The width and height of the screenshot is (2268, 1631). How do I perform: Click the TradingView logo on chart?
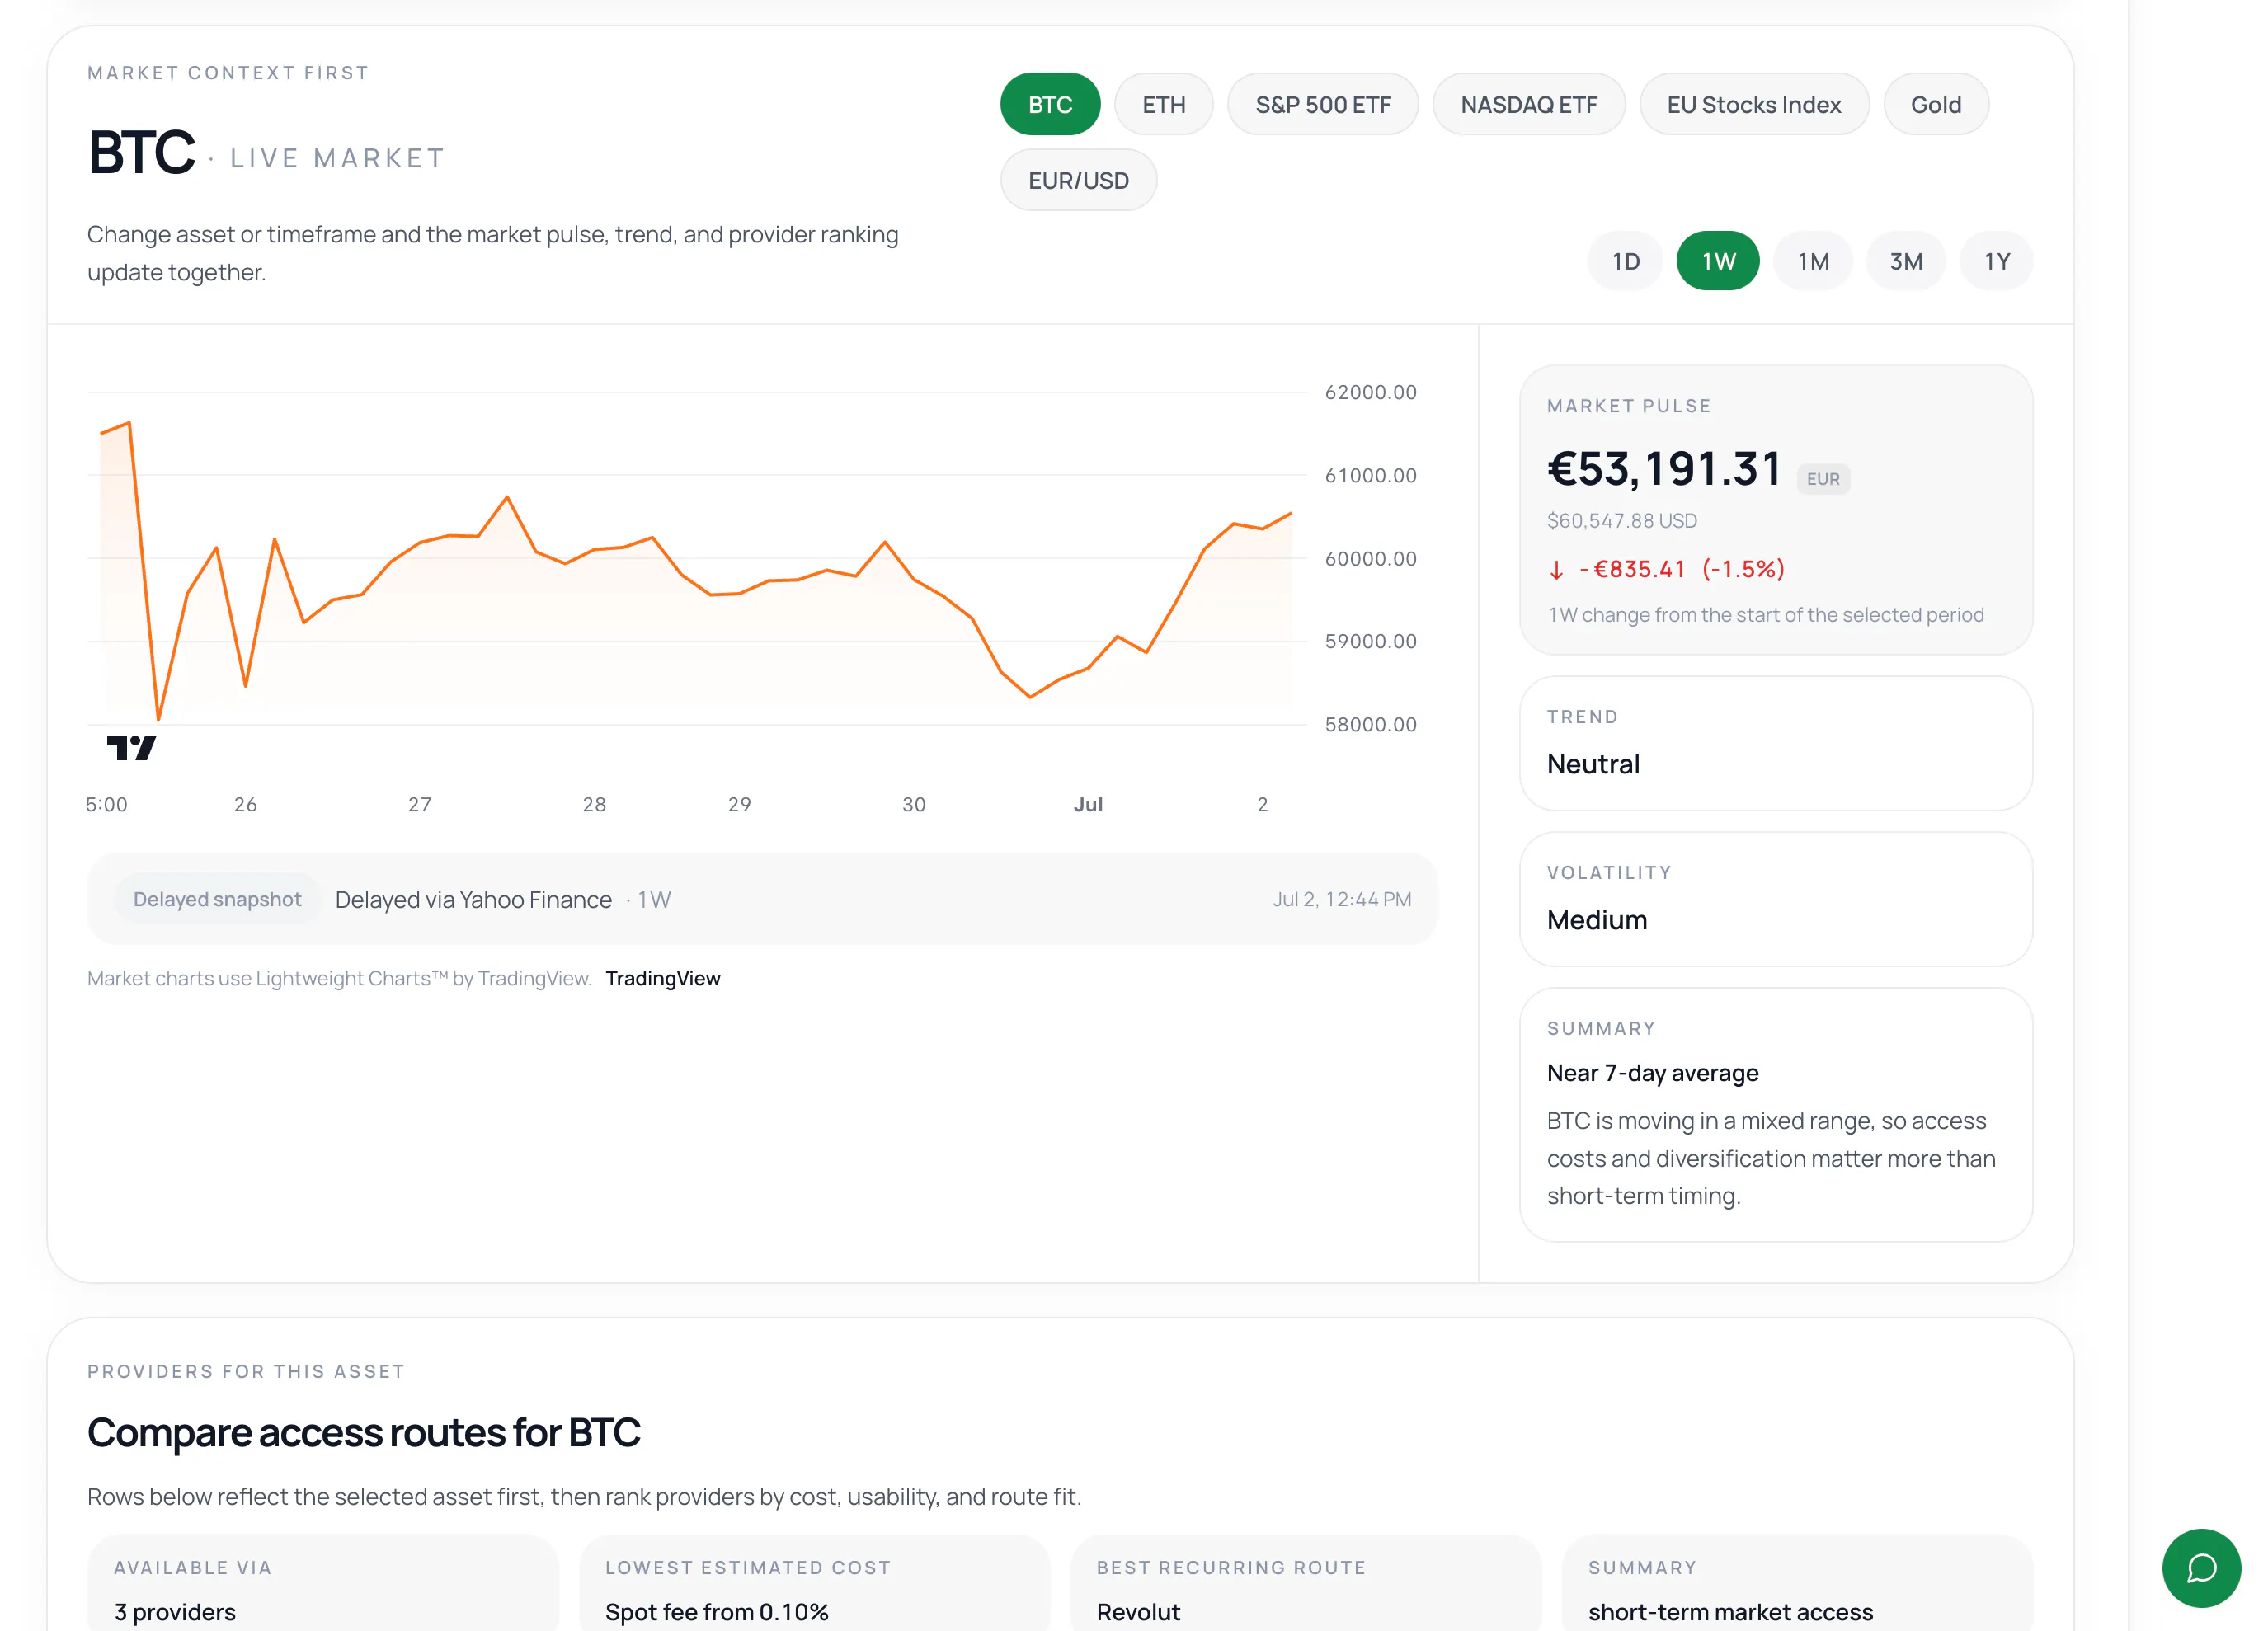[x=131, y=747]
